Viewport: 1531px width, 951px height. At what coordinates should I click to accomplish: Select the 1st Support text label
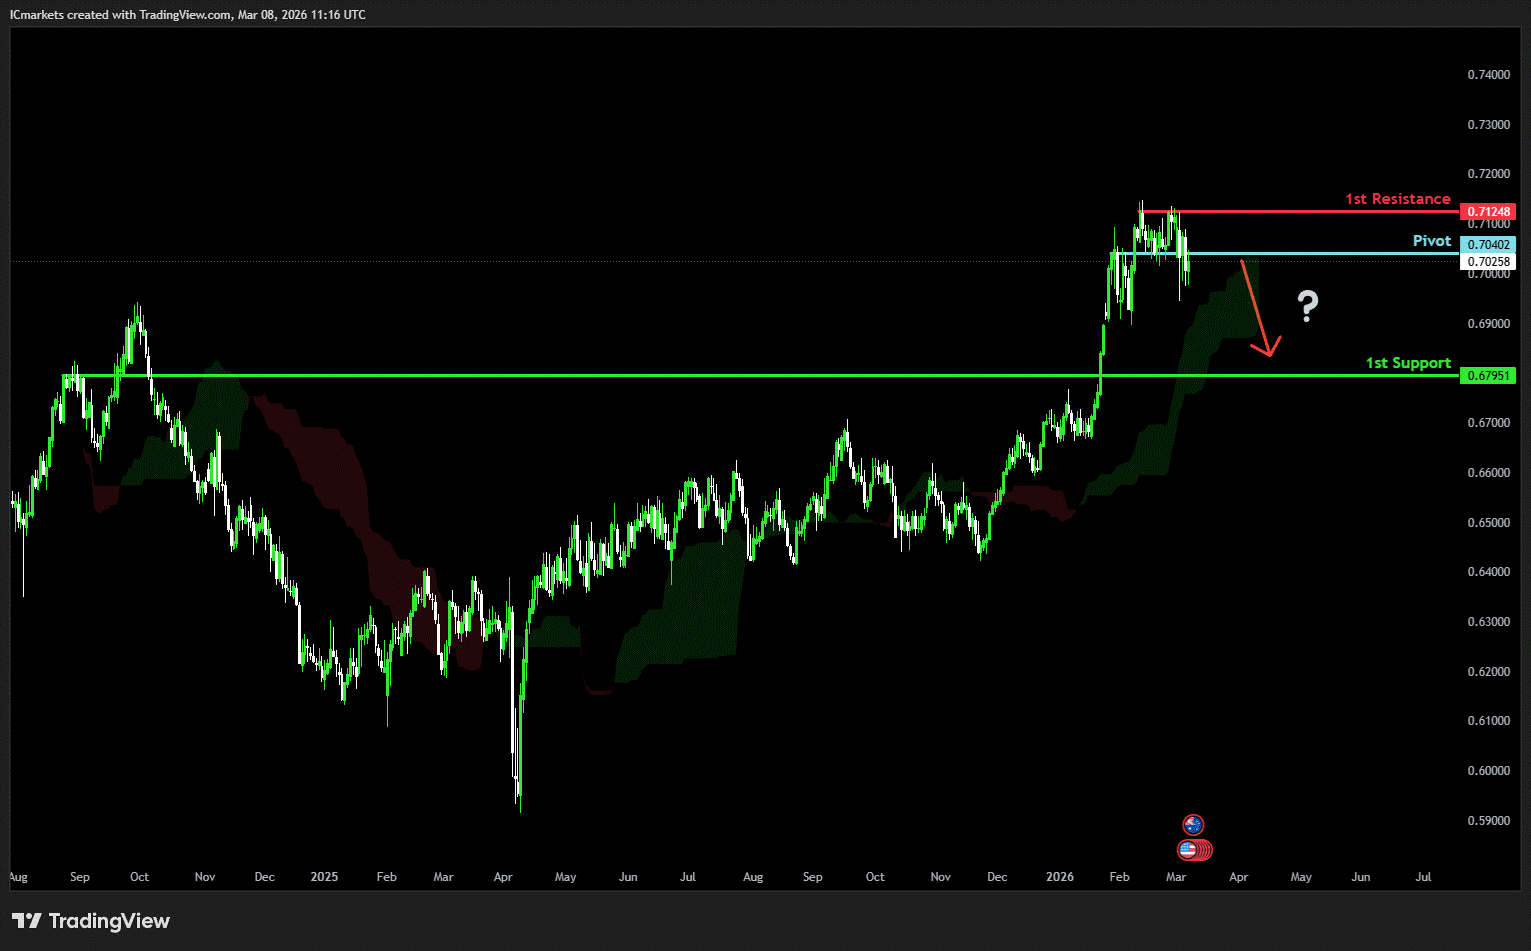[1408, 363]
